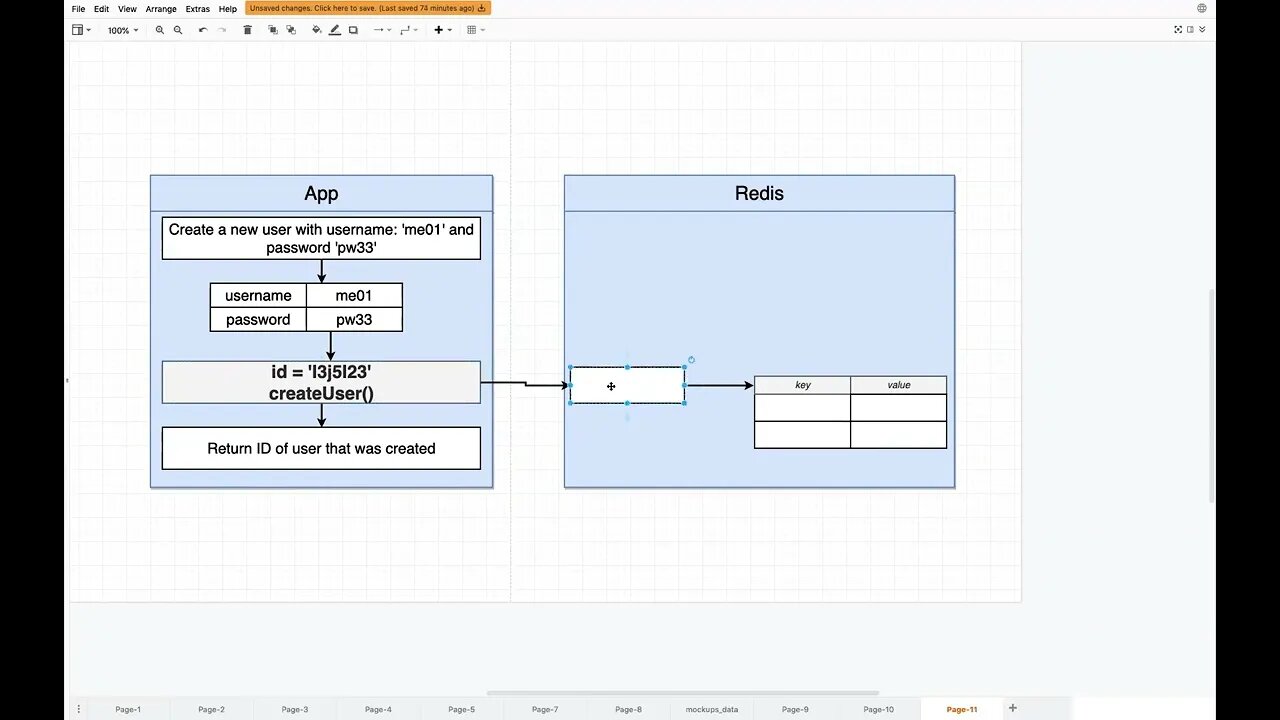Select the 'key' header cell
The image size is (1280, 720).
point(802,385)
